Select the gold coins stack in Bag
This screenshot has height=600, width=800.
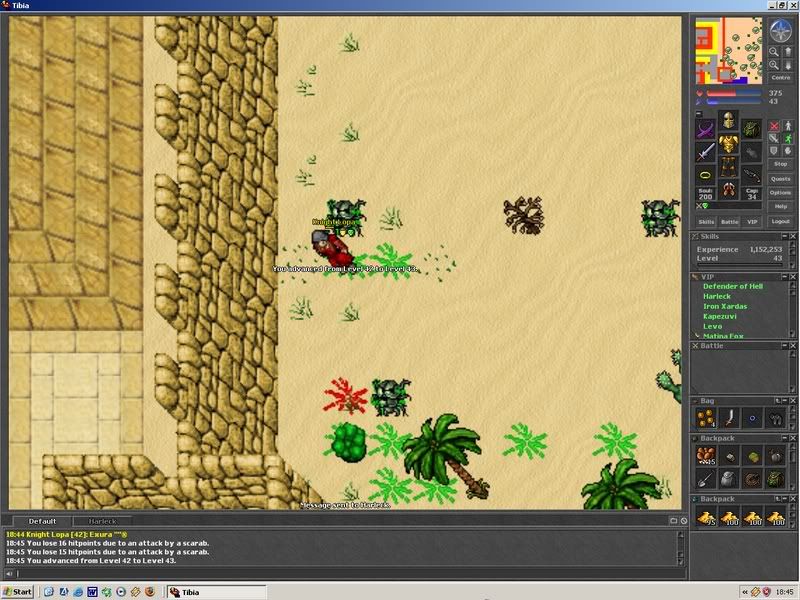click(706, 418)
